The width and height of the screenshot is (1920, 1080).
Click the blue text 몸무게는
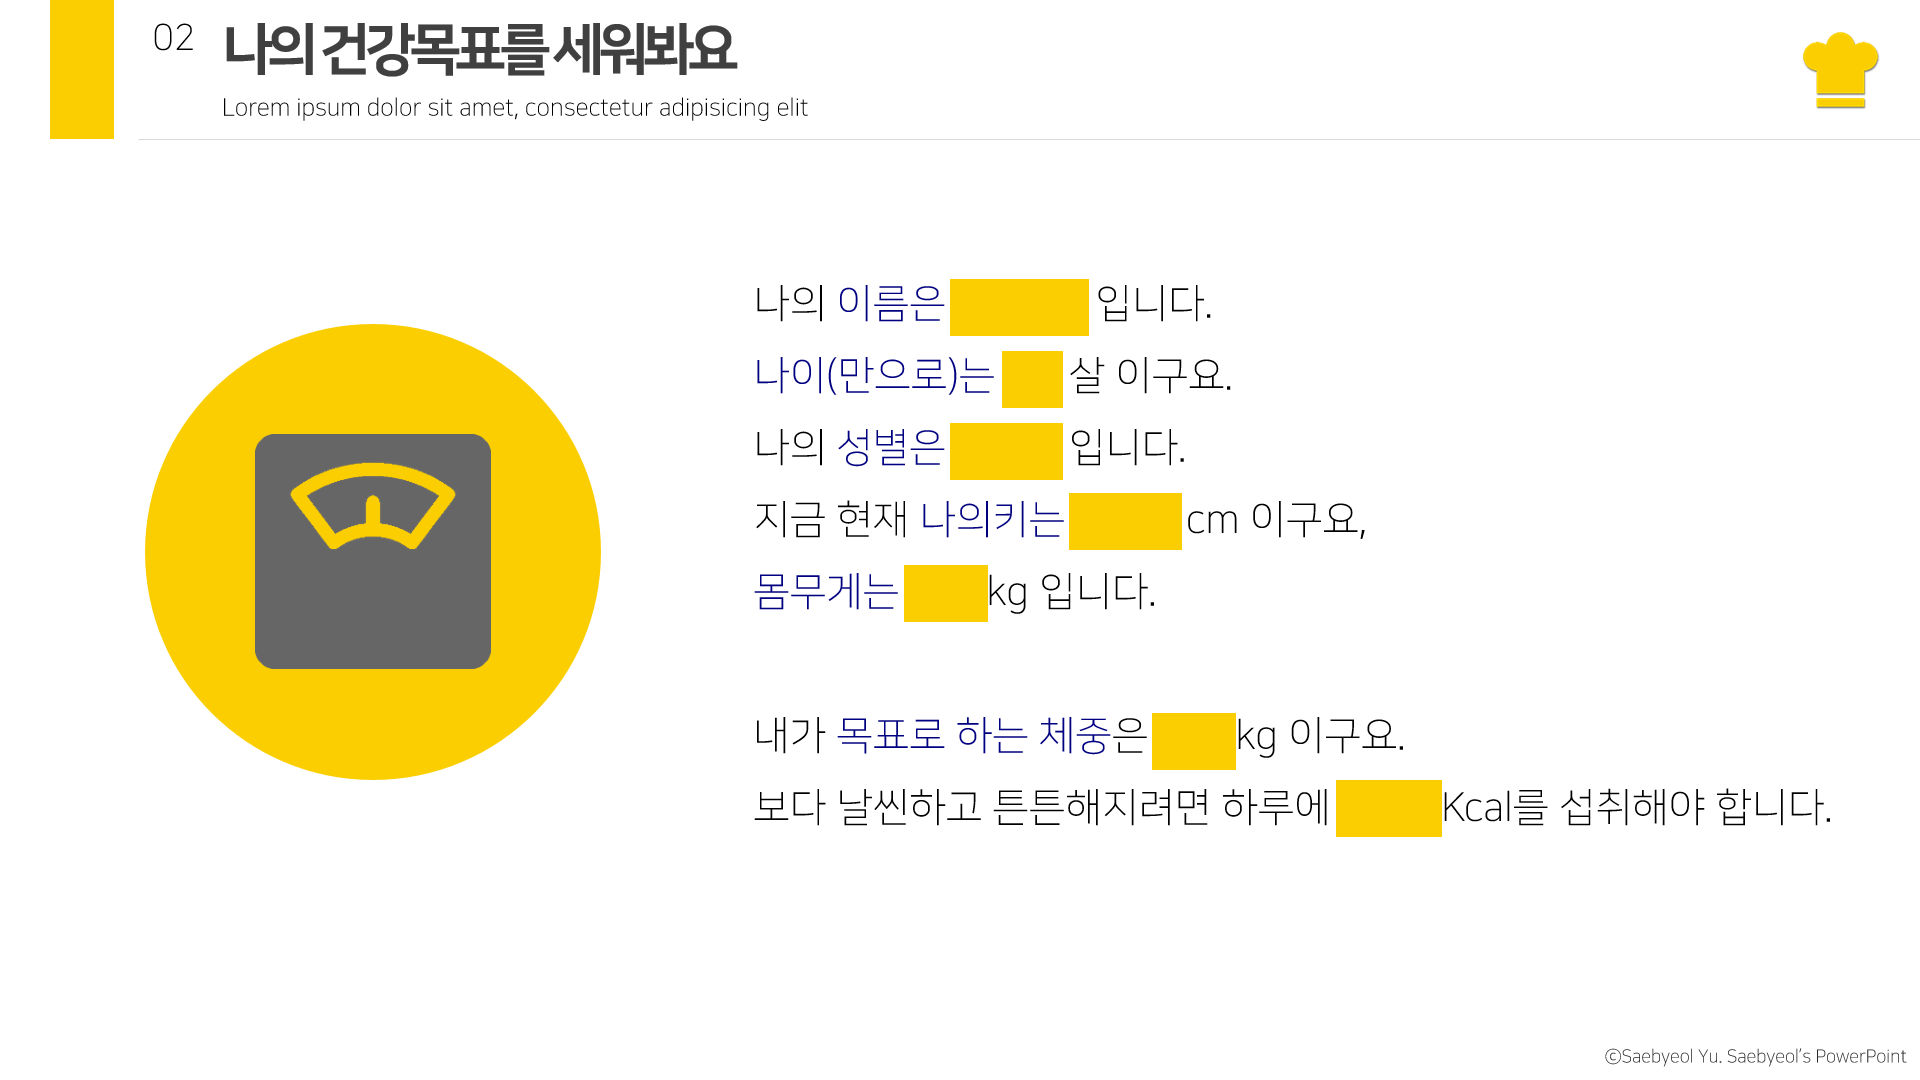tap(826, 591)
